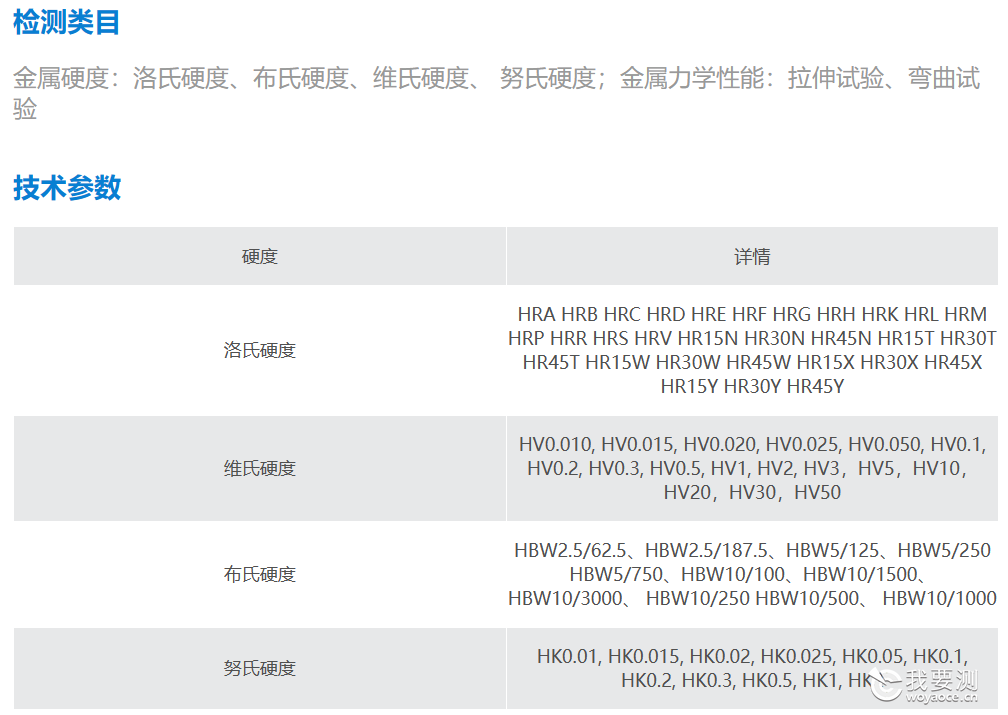Click the details cell starting with HV0.010
The width and height of the screenshot is (1008, 715).
[x=752, y=469]
